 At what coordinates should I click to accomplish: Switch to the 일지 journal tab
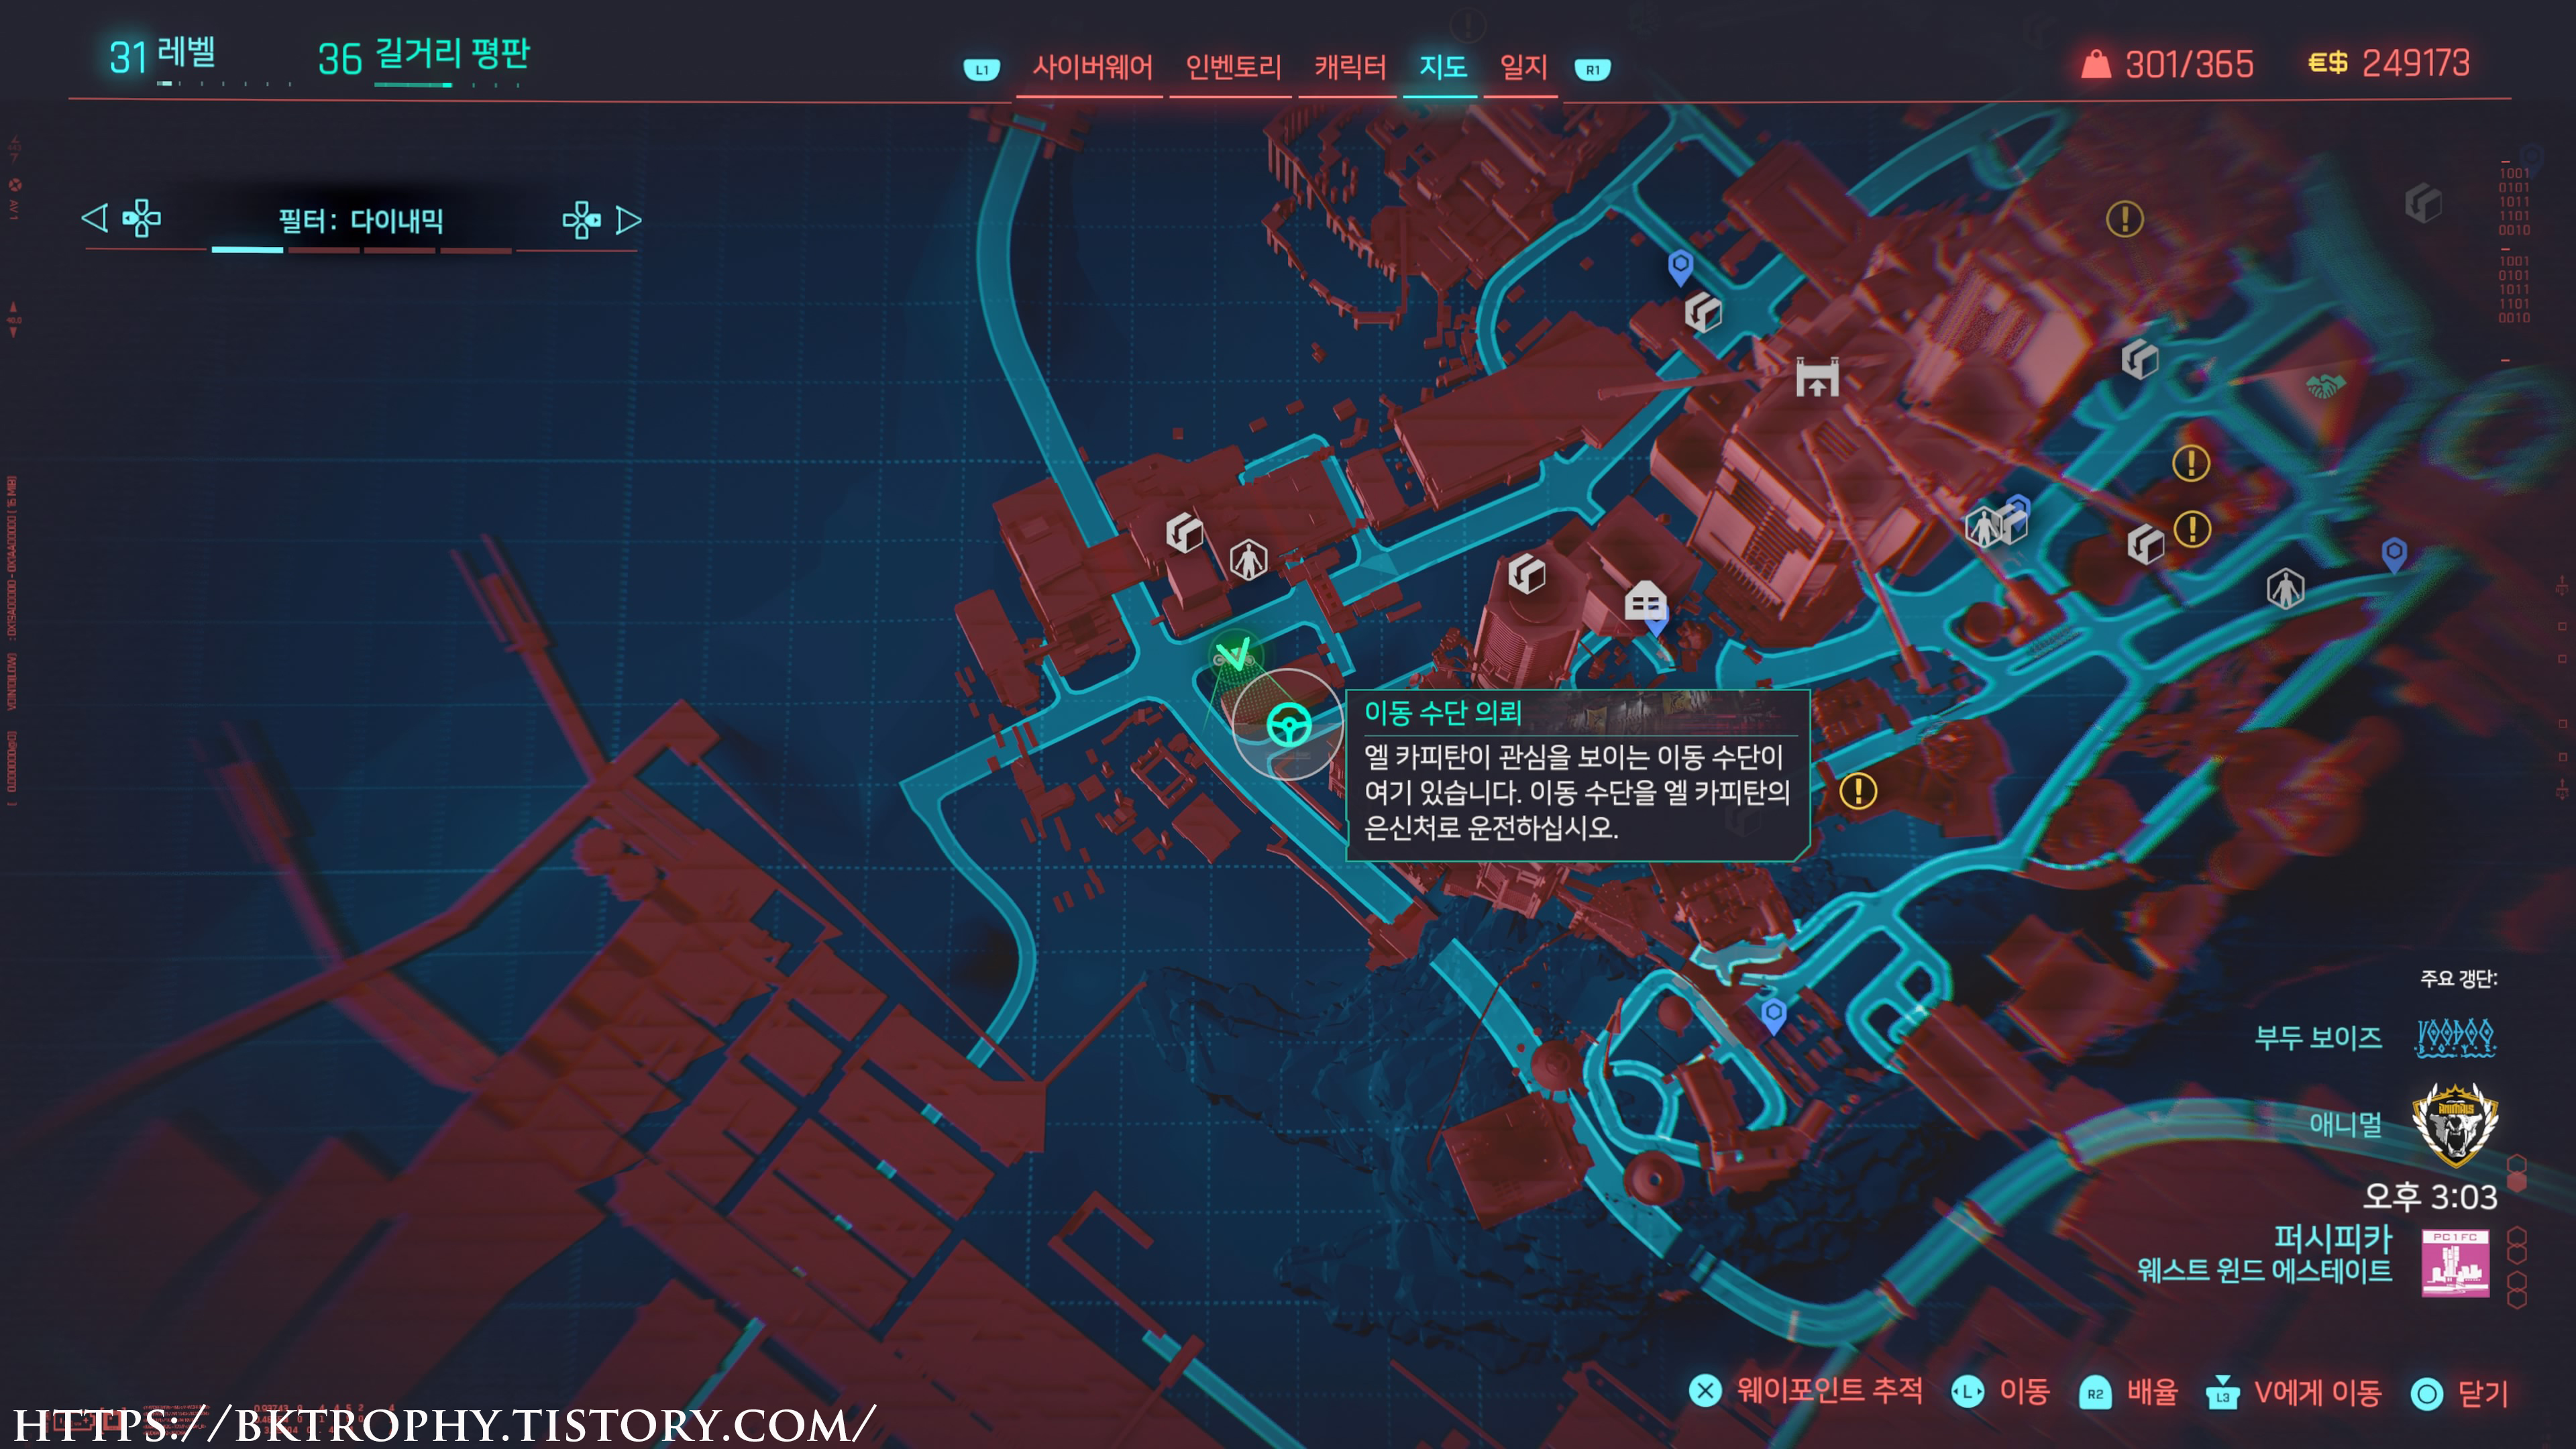1523,68
